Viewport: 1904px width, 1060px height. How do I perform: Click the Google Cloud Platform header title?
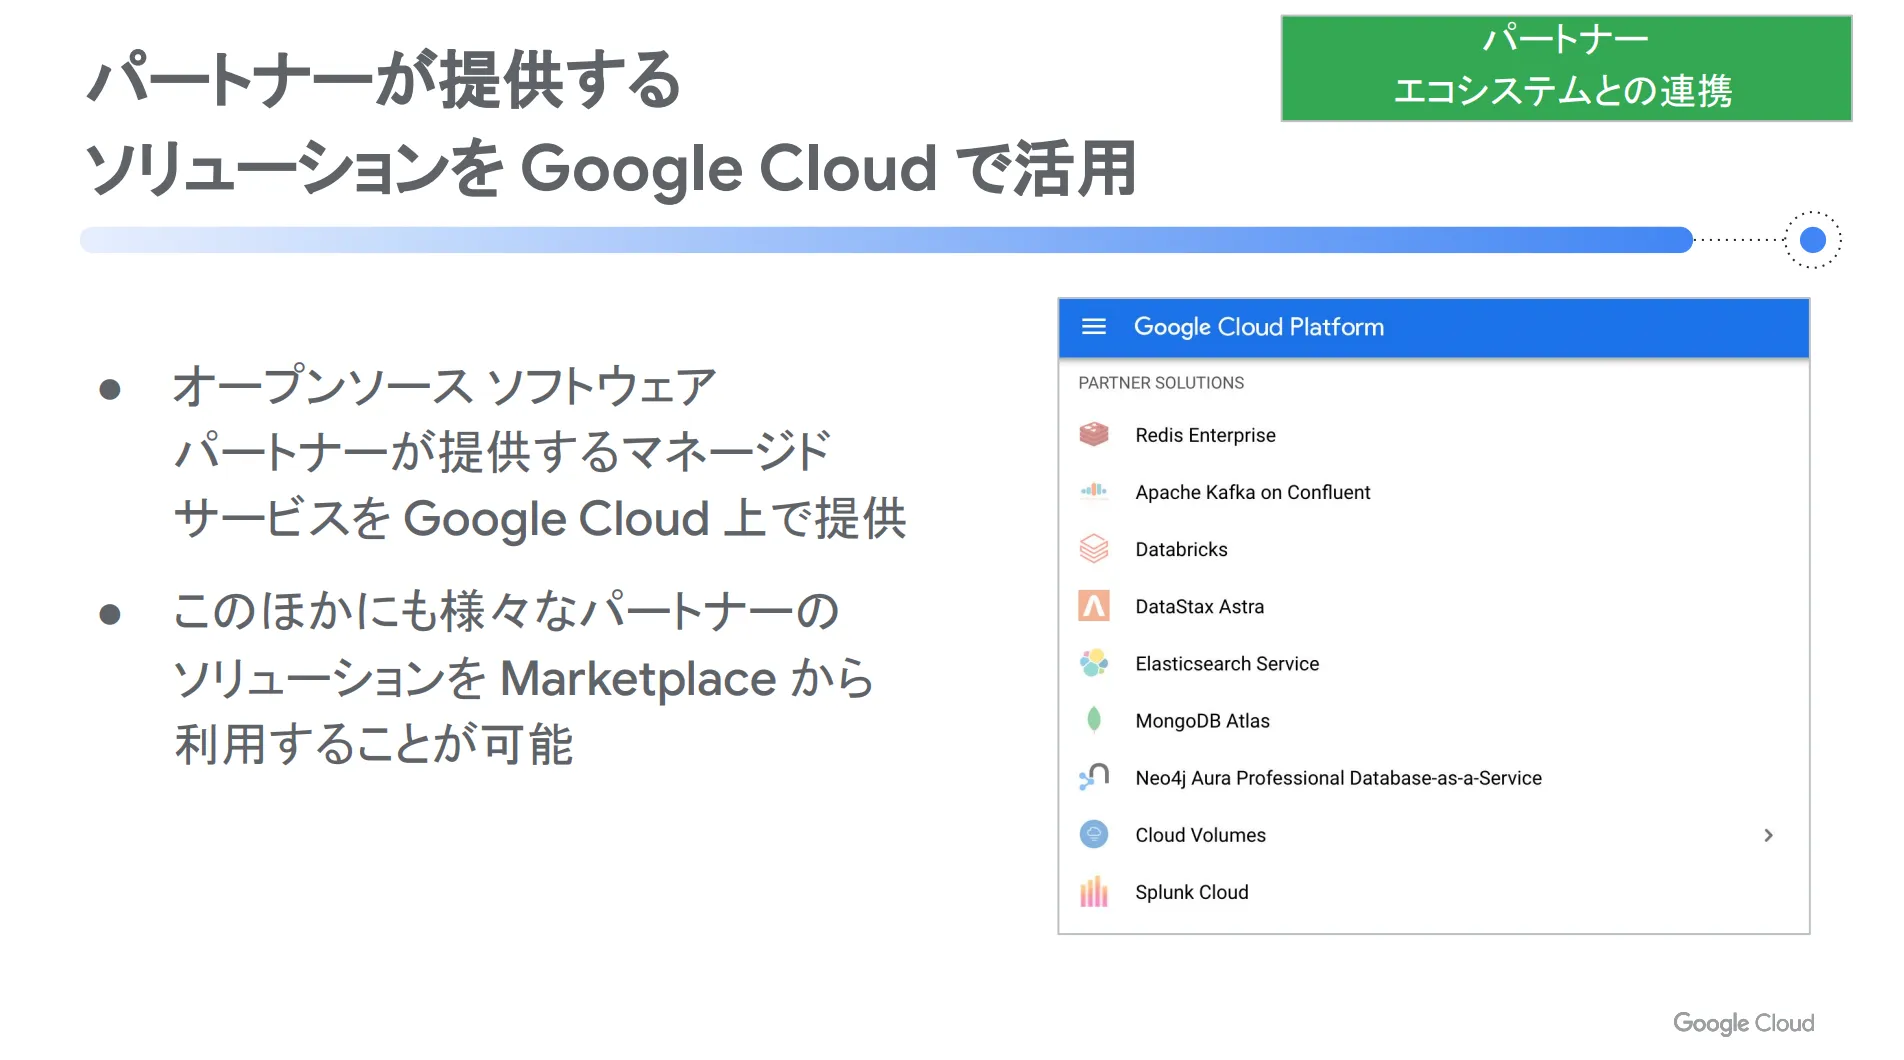click(1258, 327)
